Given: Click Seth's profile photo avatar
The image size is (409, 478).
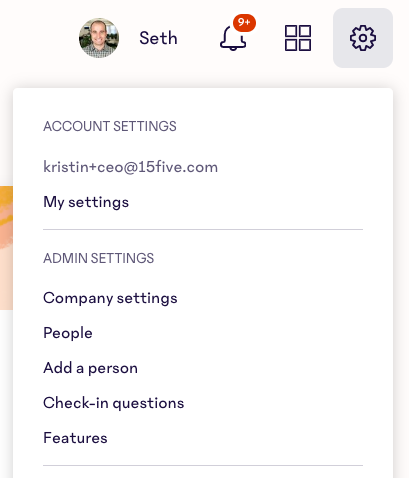Looking at the screenshot, I should (x=99, y=38).
